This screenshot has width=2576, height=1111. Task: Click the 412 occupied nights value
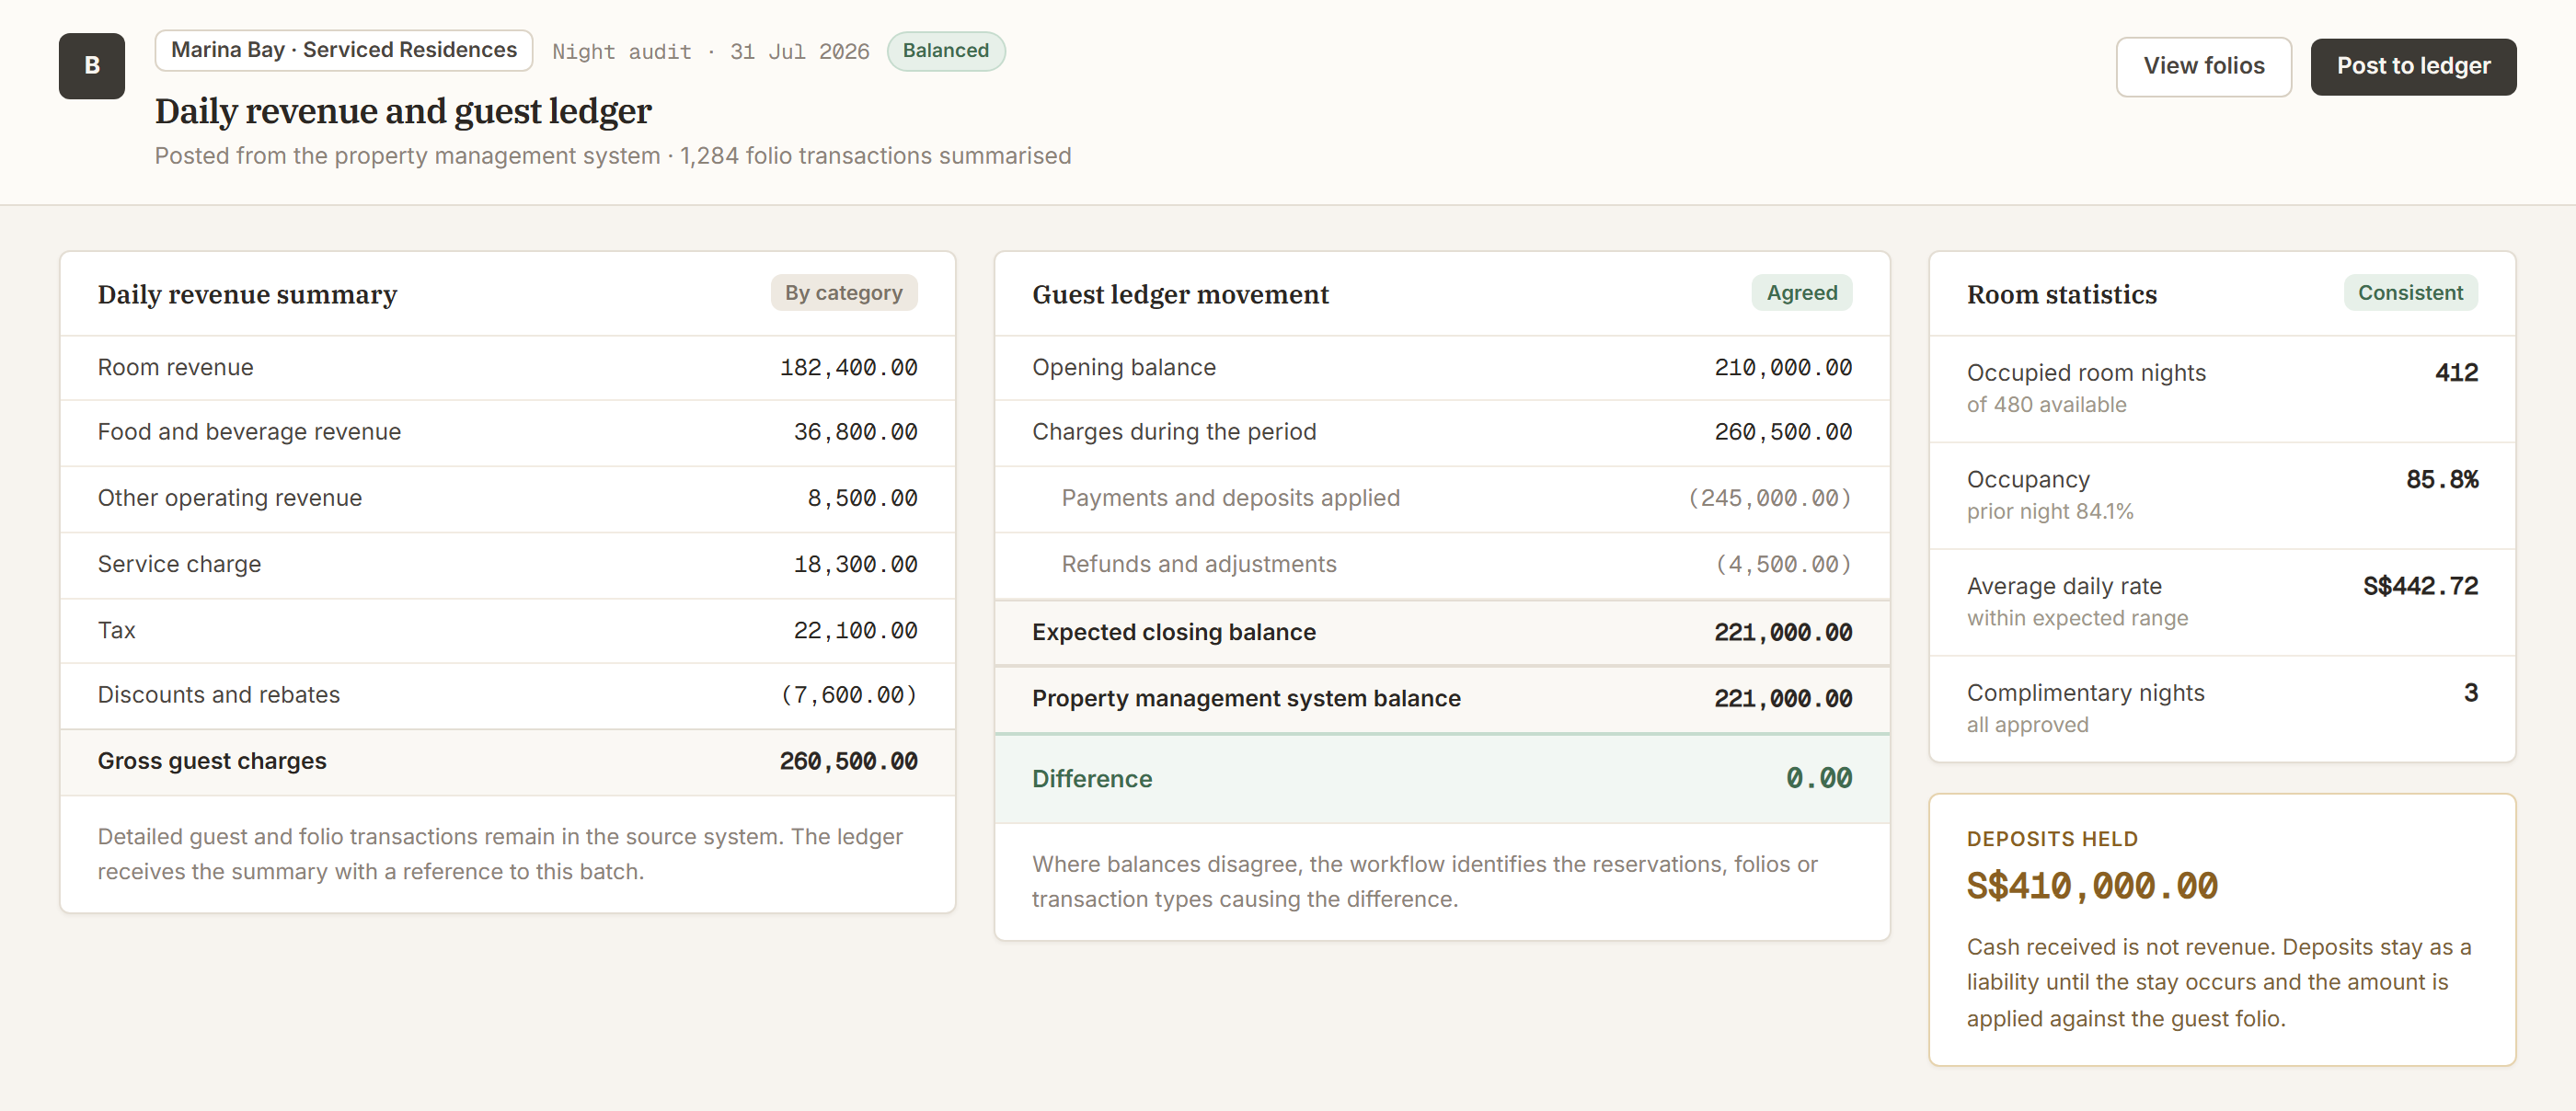(x=2456, y=372)
